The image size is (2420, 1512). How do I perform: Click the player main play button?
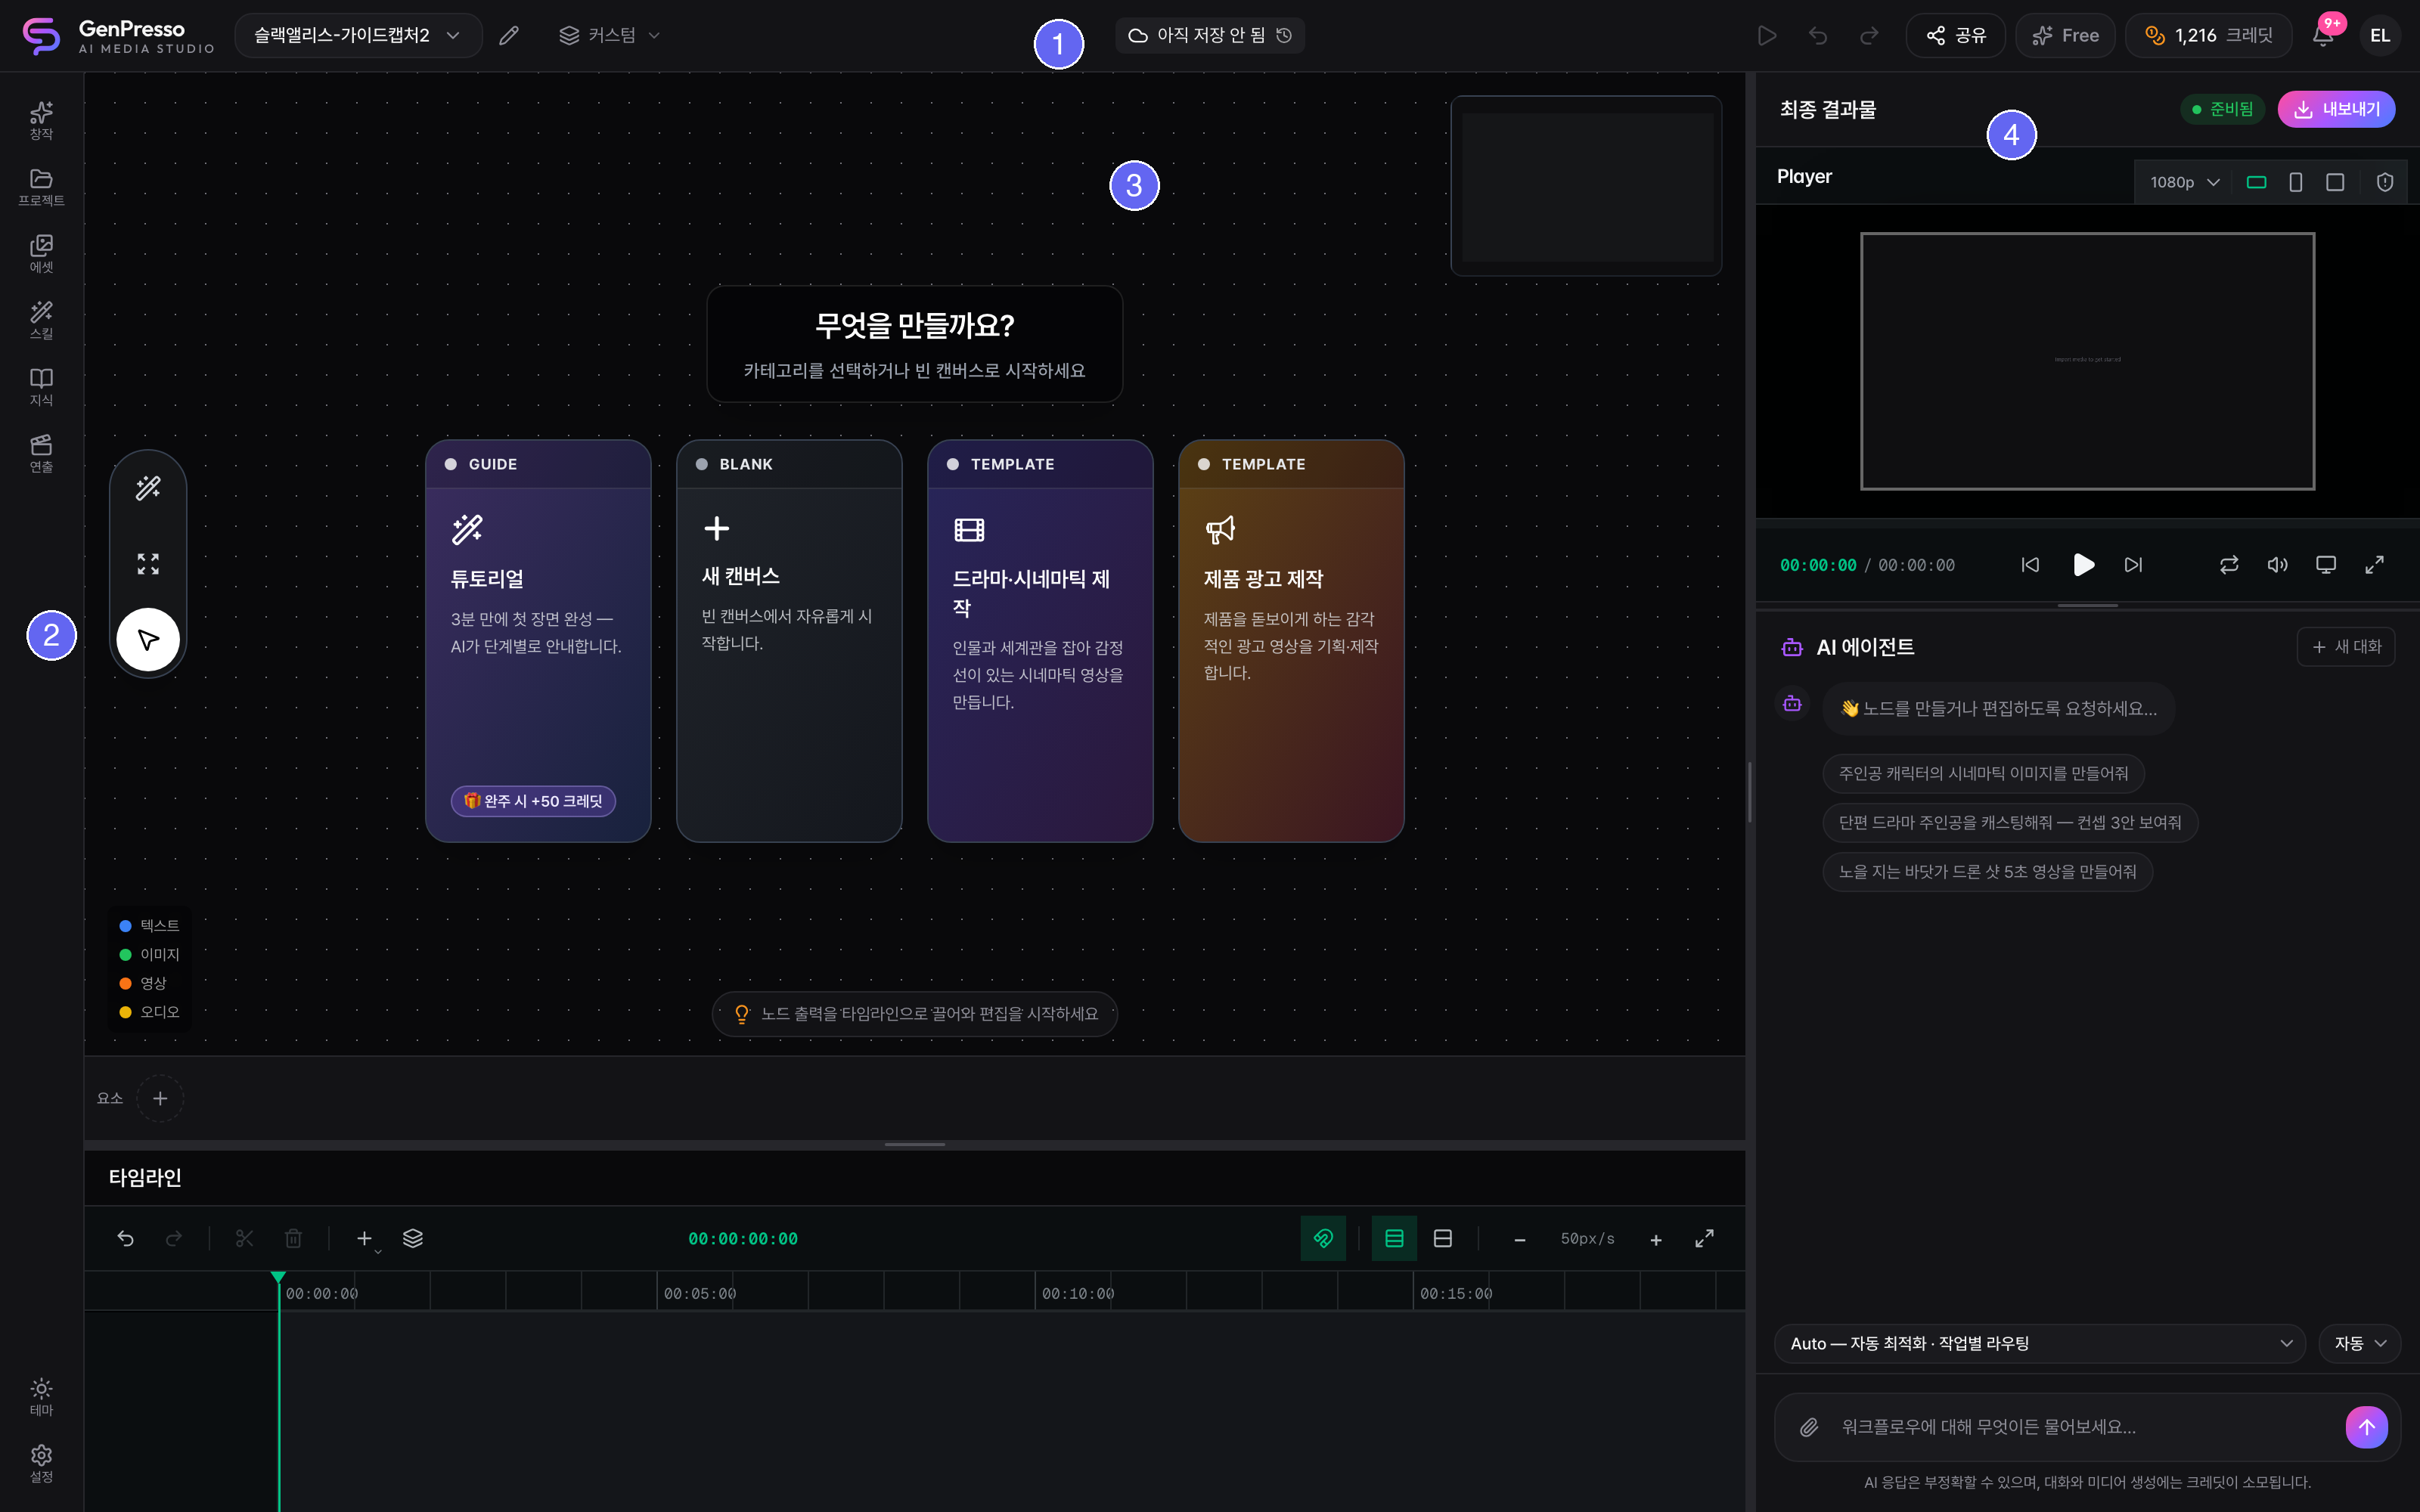(x=2083, y=565)
